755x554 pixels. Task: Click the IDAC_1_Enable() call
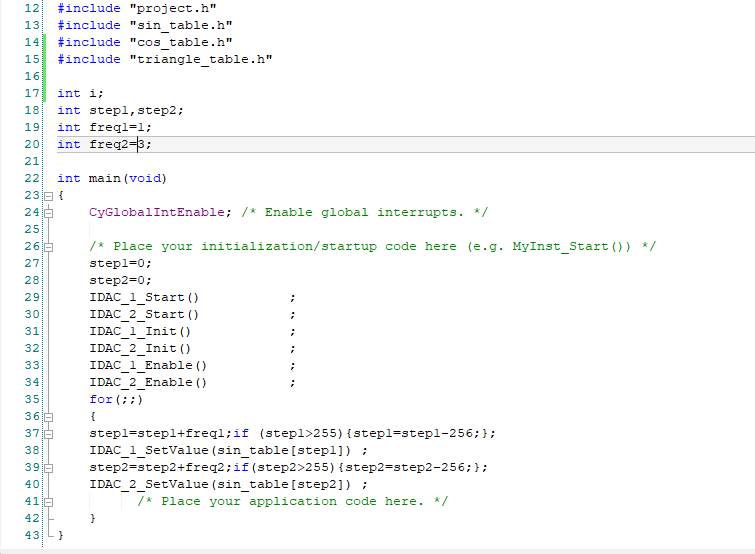point(148,365)
